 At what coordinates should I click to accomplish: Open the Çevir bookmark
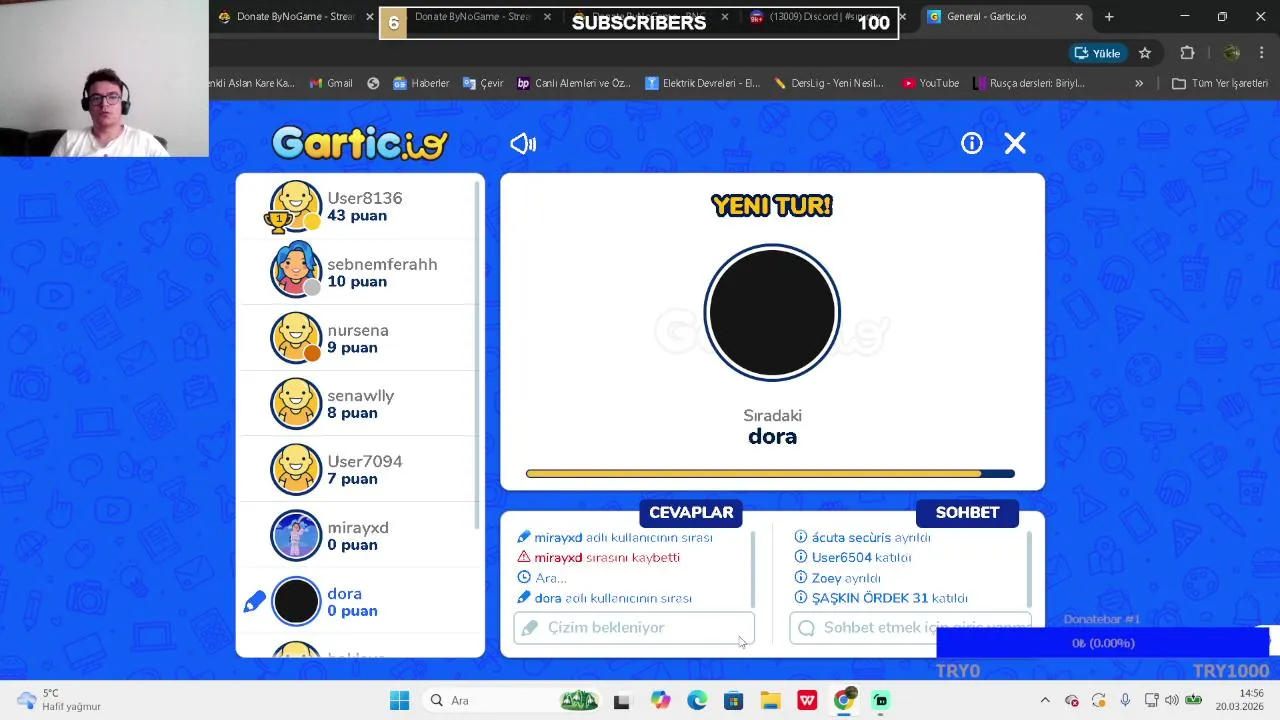pos(483,83)
